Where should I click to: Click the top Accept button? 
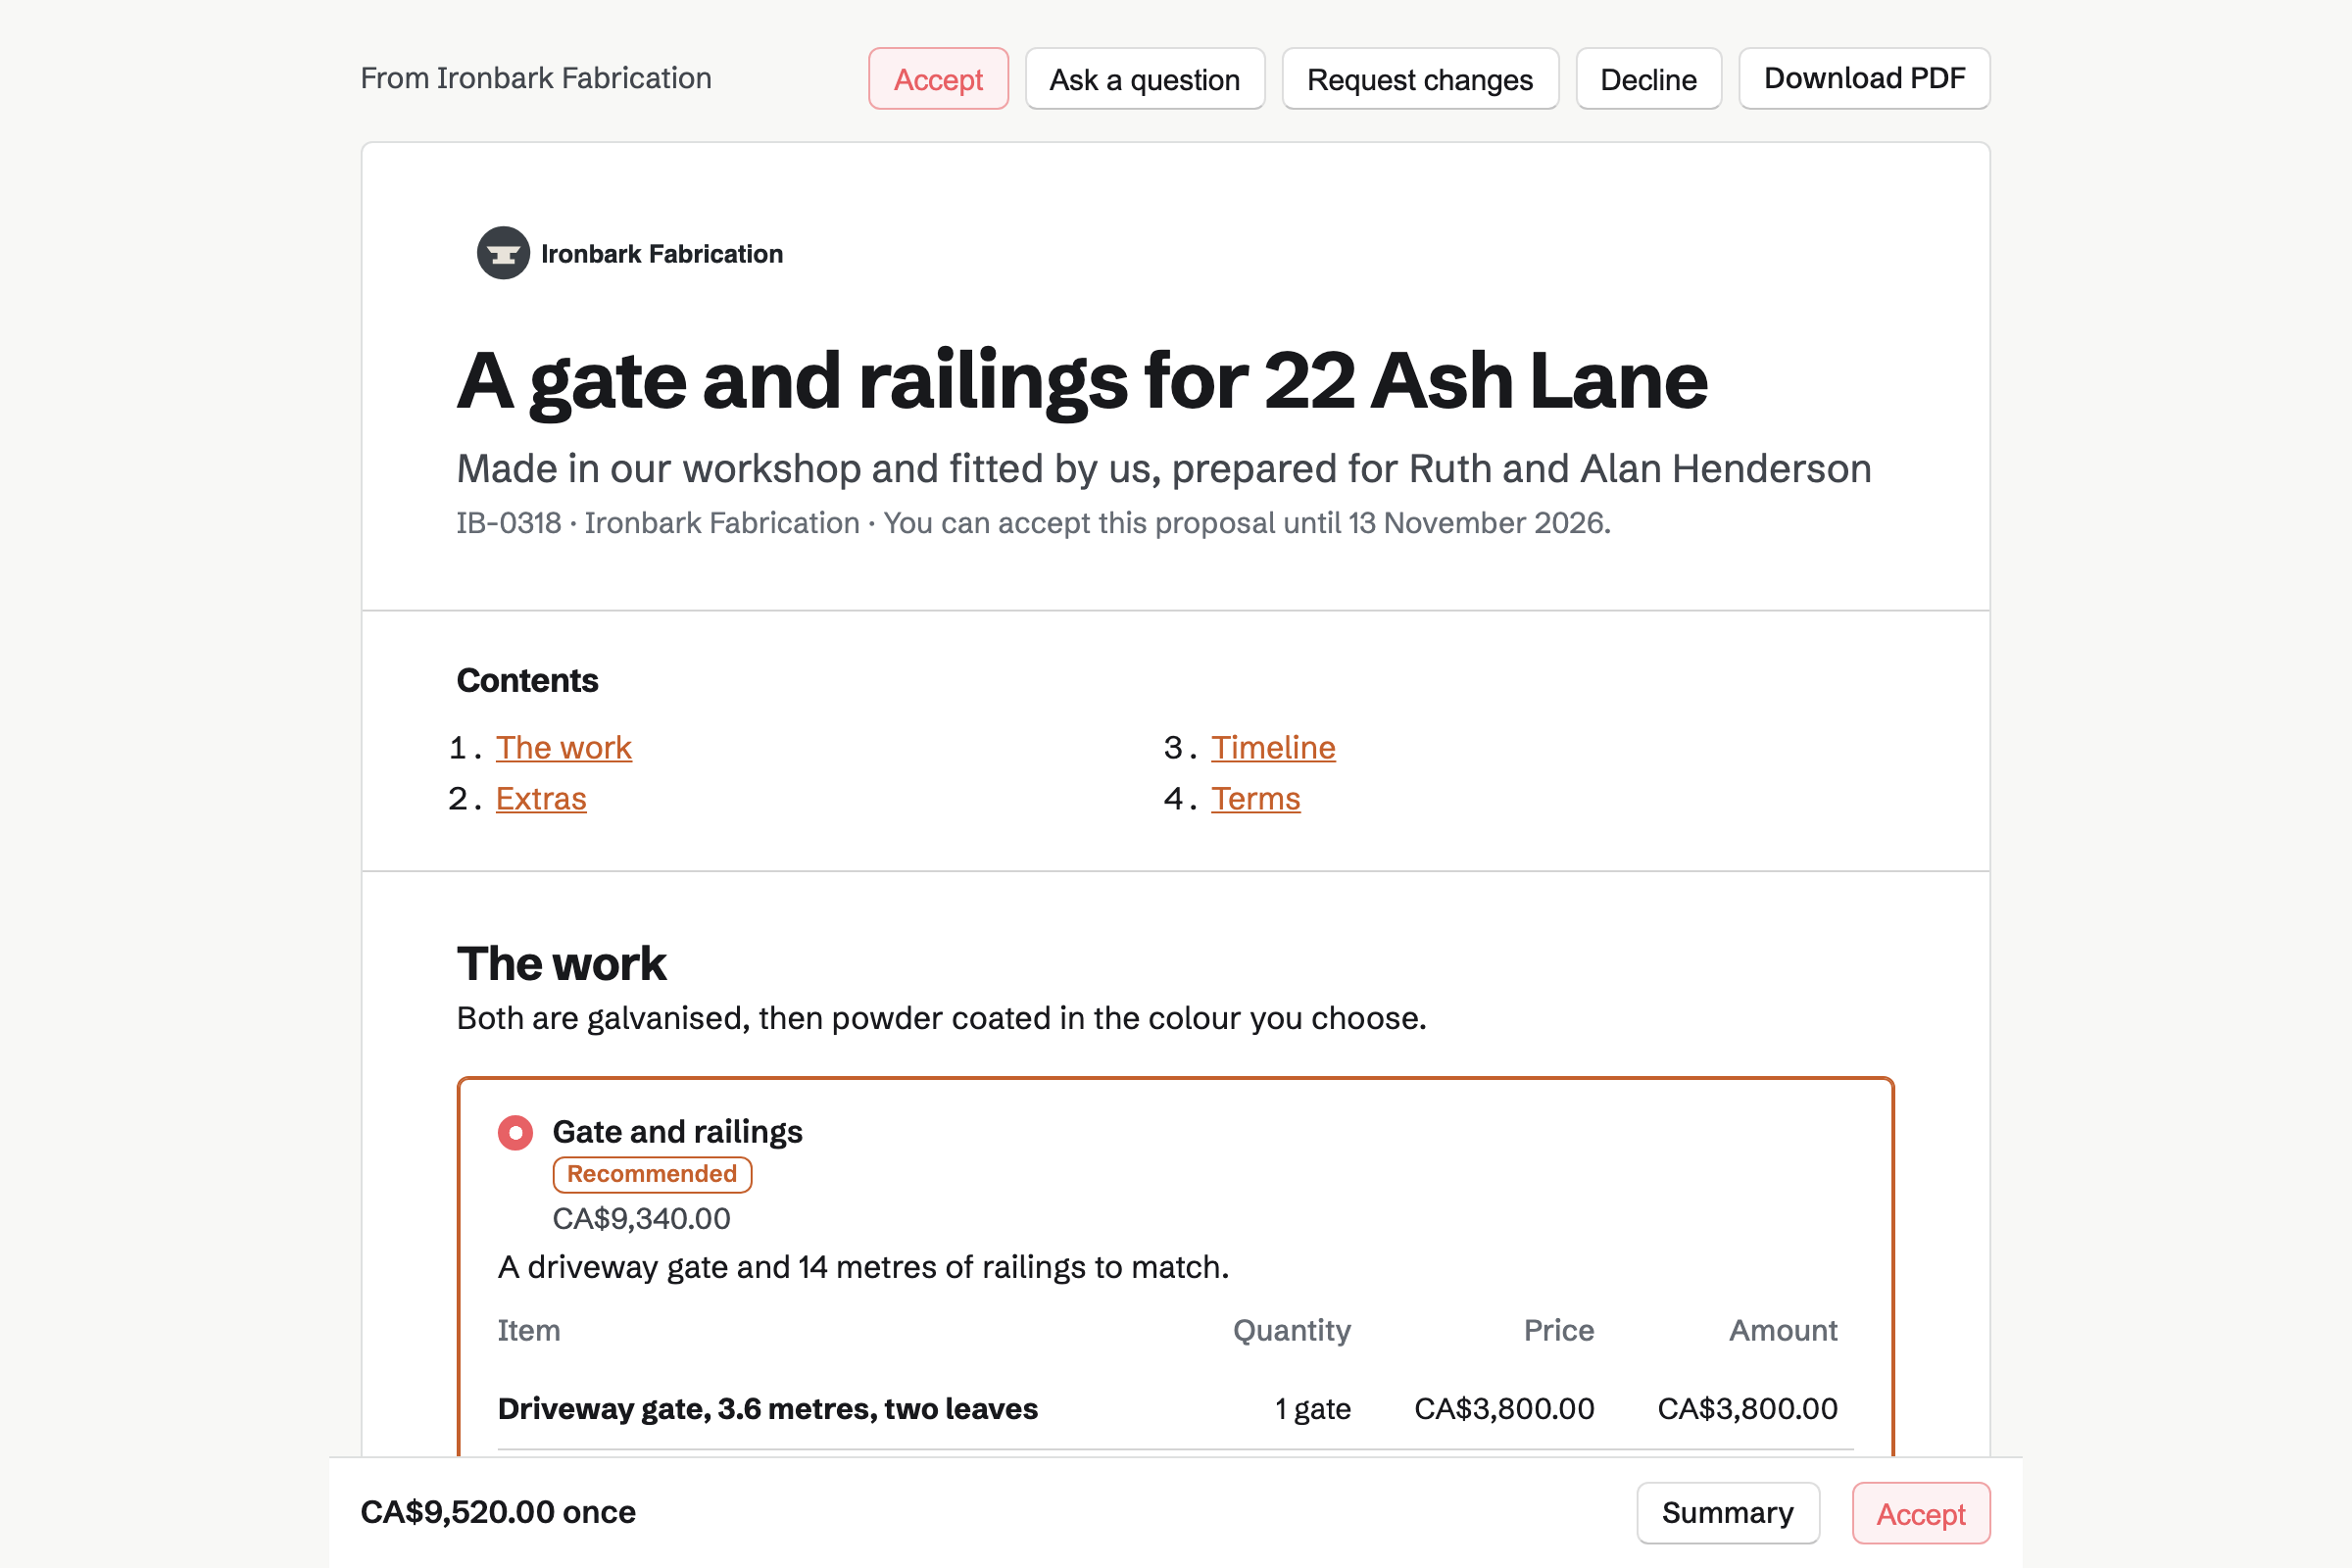point(938,79)
